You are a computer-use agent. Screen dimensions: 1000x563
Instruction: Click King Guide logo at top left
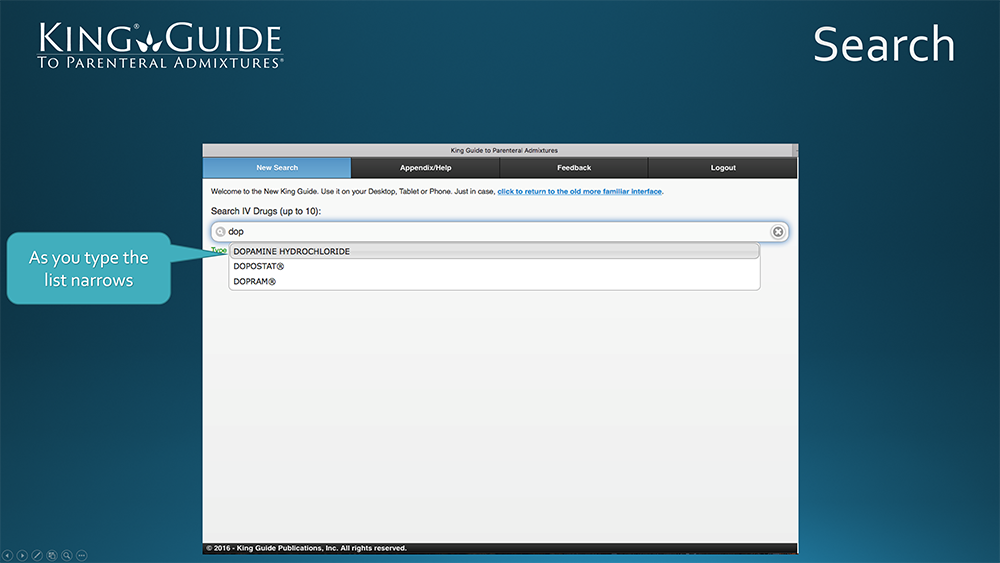point(160,45)
